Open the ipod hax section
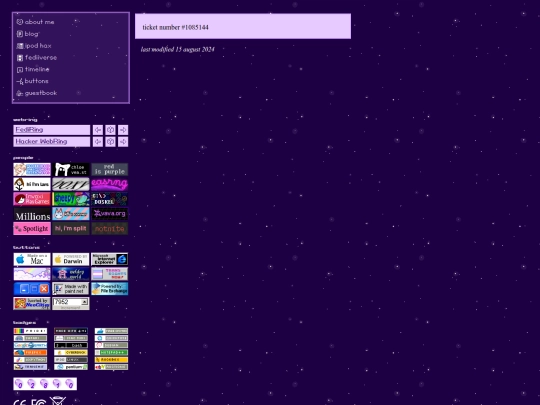The image size is (540, 405). point(34,46)
